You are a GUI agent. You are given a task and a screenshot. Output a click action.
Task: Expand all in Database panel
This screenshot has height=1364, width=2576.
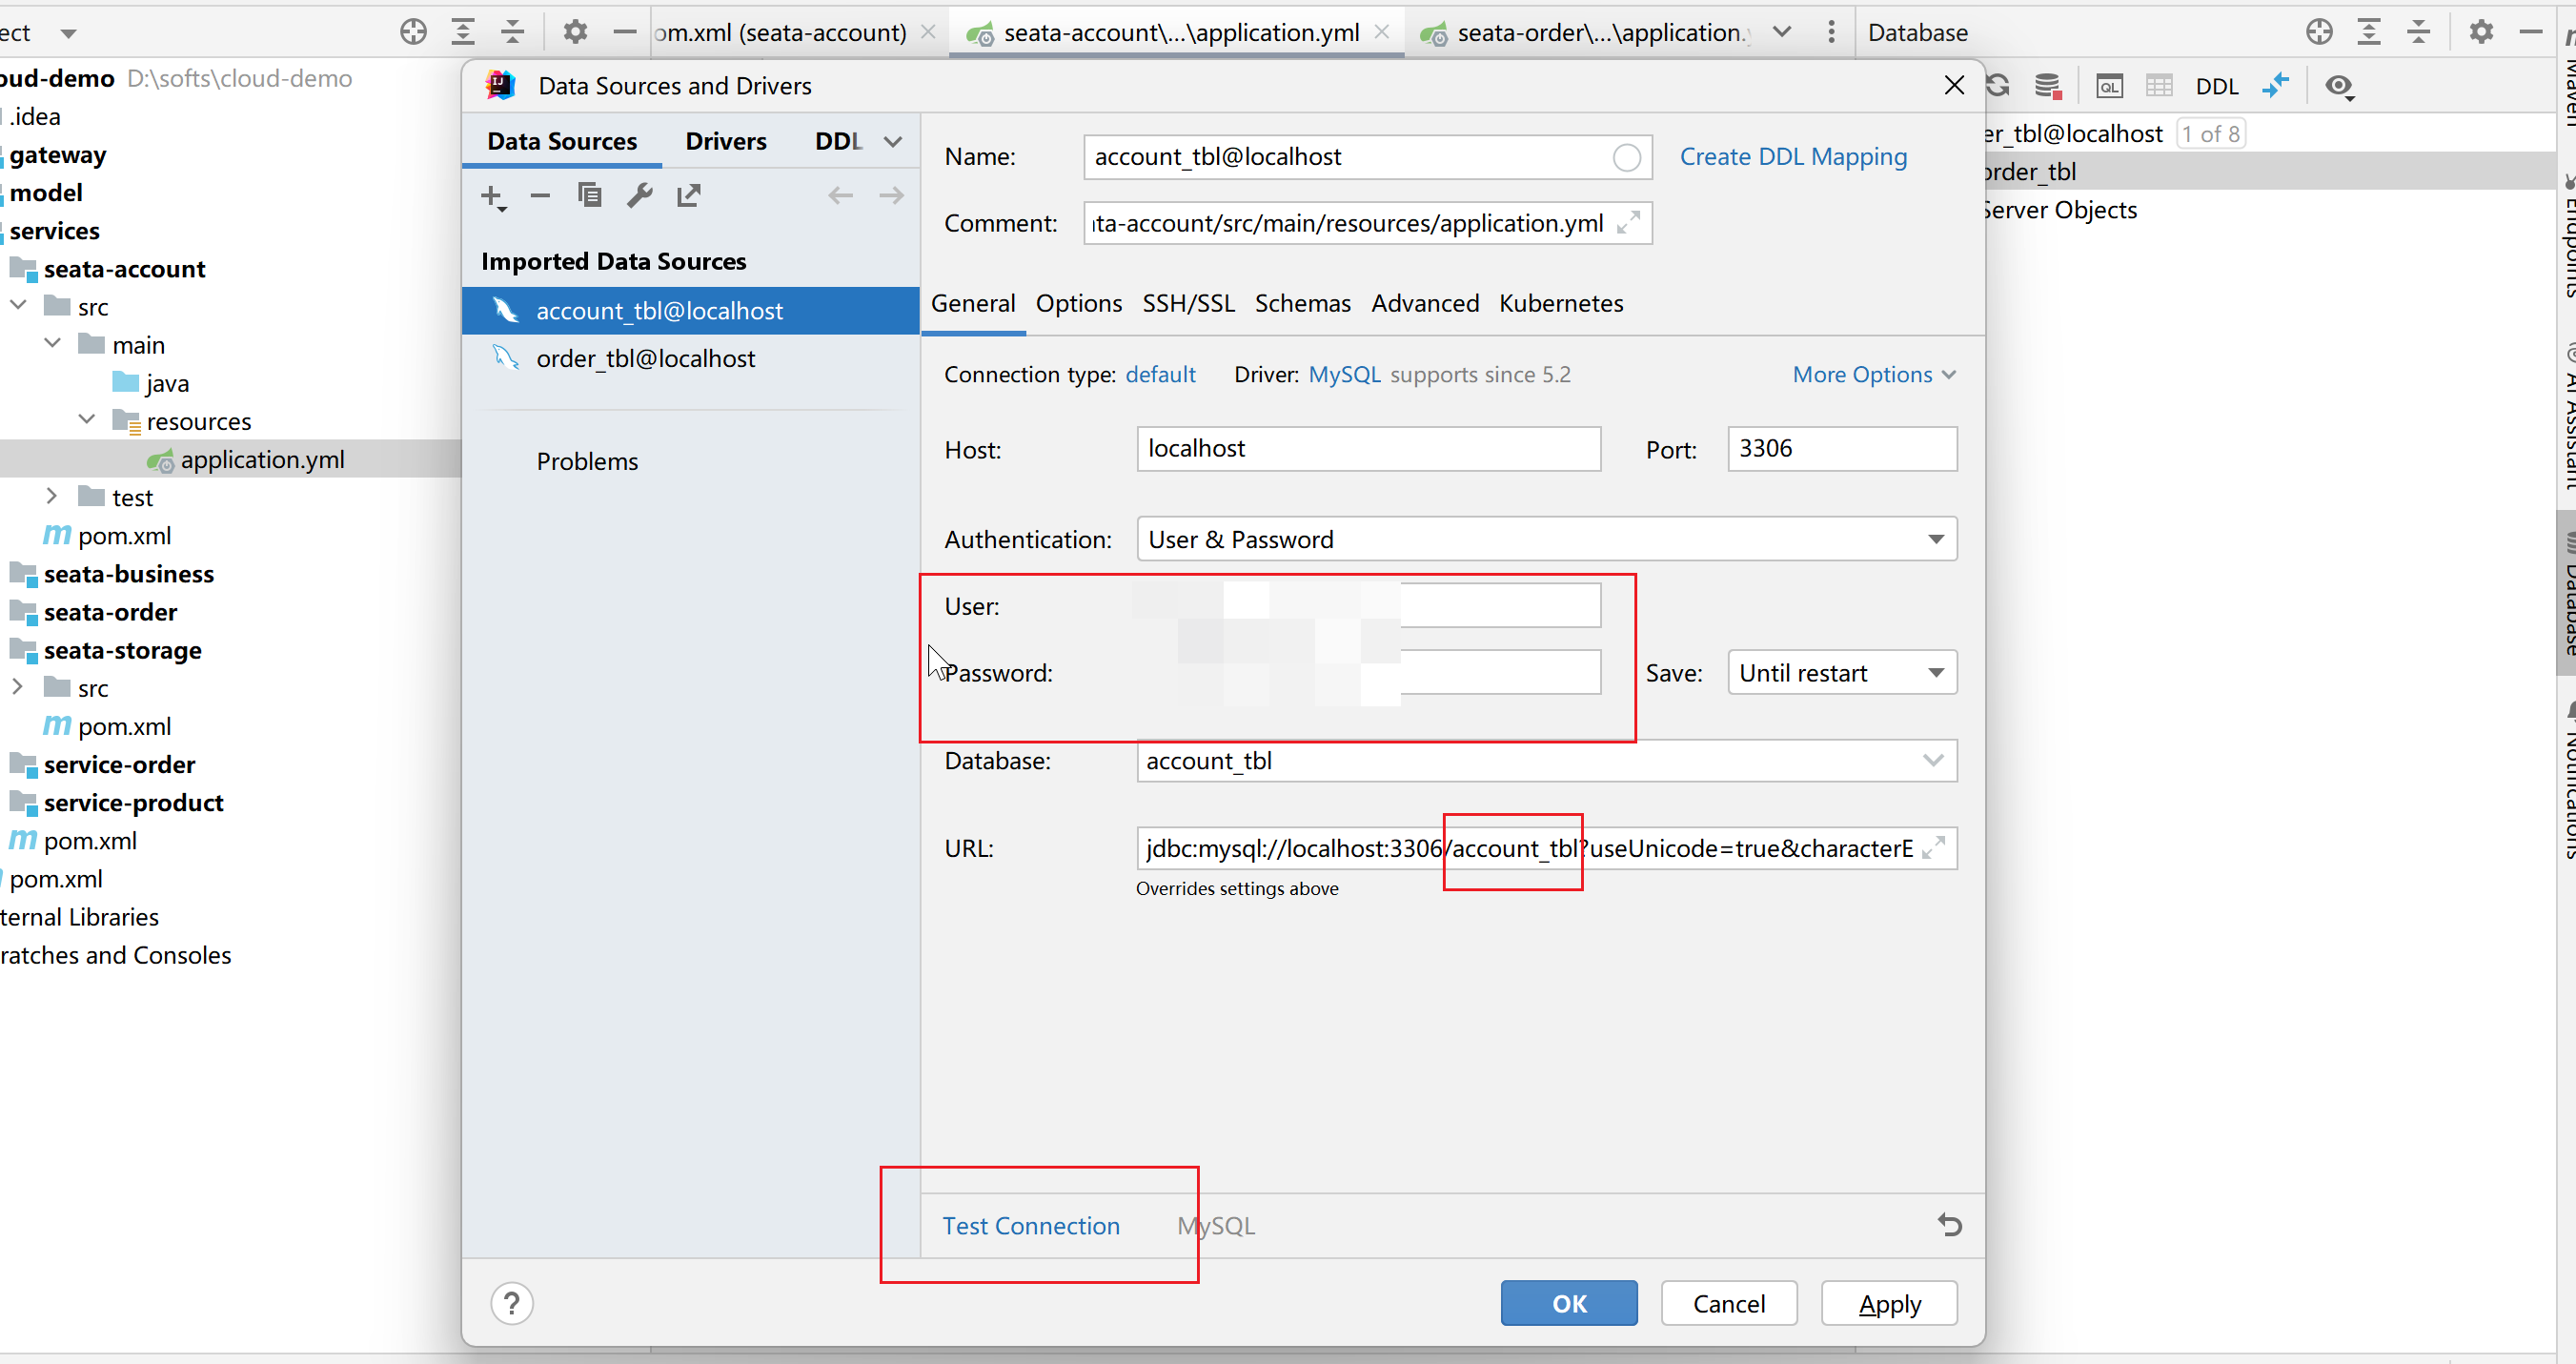pos(2369,32)
